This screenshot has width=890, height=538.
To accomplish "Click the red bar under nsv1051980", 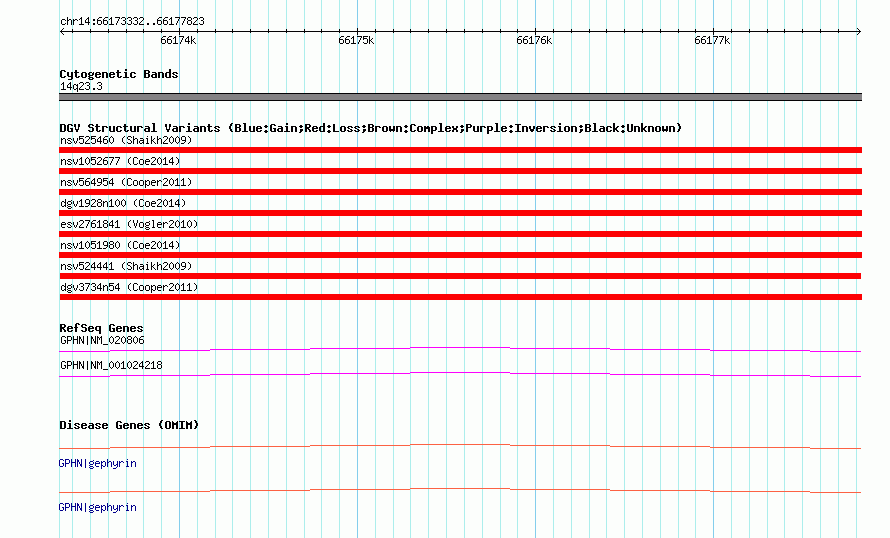I will 460,255.
